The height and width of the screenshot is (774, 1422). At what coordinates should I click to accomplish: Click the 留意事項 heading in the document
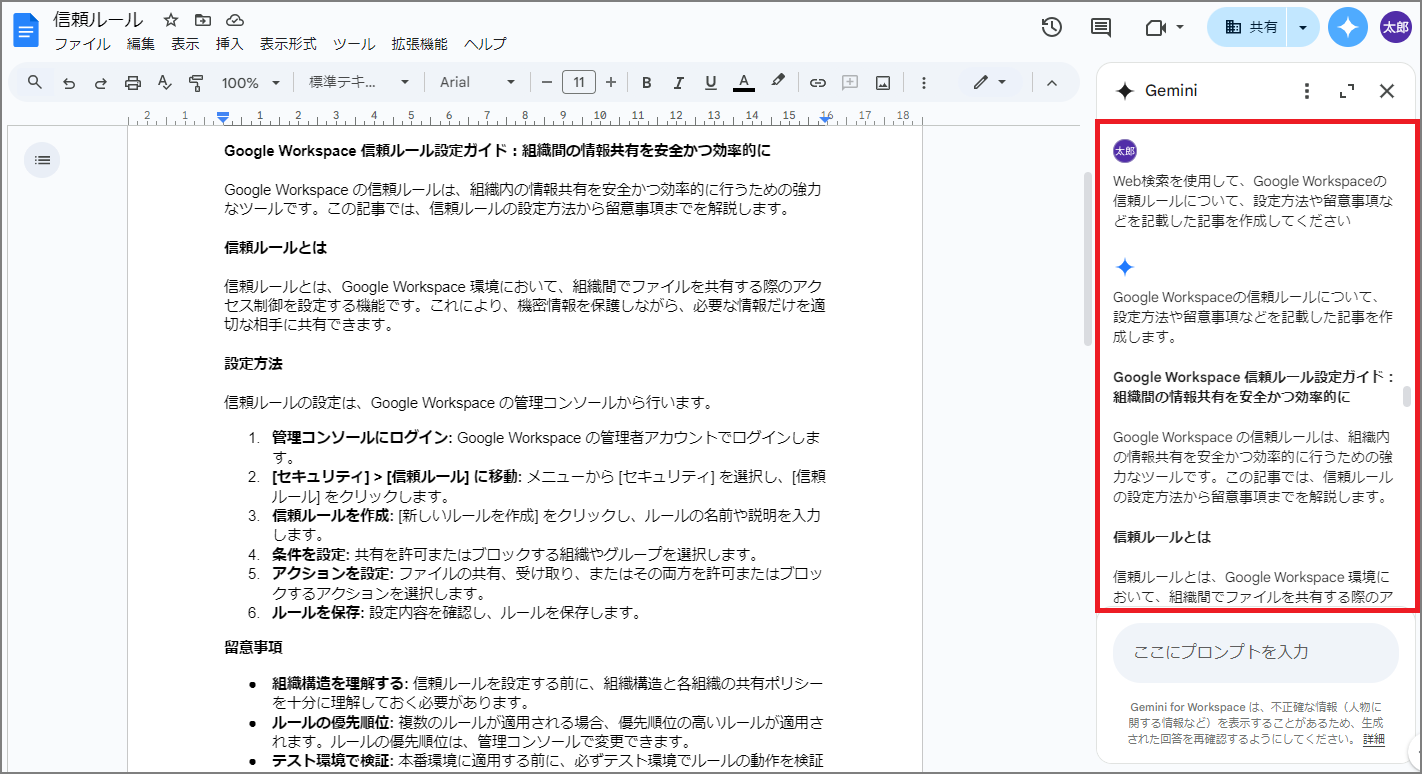(x=253, y=647)
